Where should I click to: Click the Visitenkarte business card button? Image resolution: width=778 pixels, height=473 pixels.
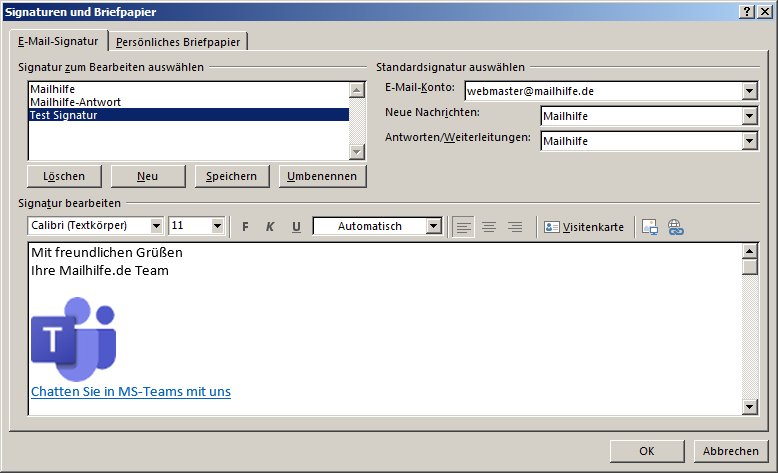[584, 227]
